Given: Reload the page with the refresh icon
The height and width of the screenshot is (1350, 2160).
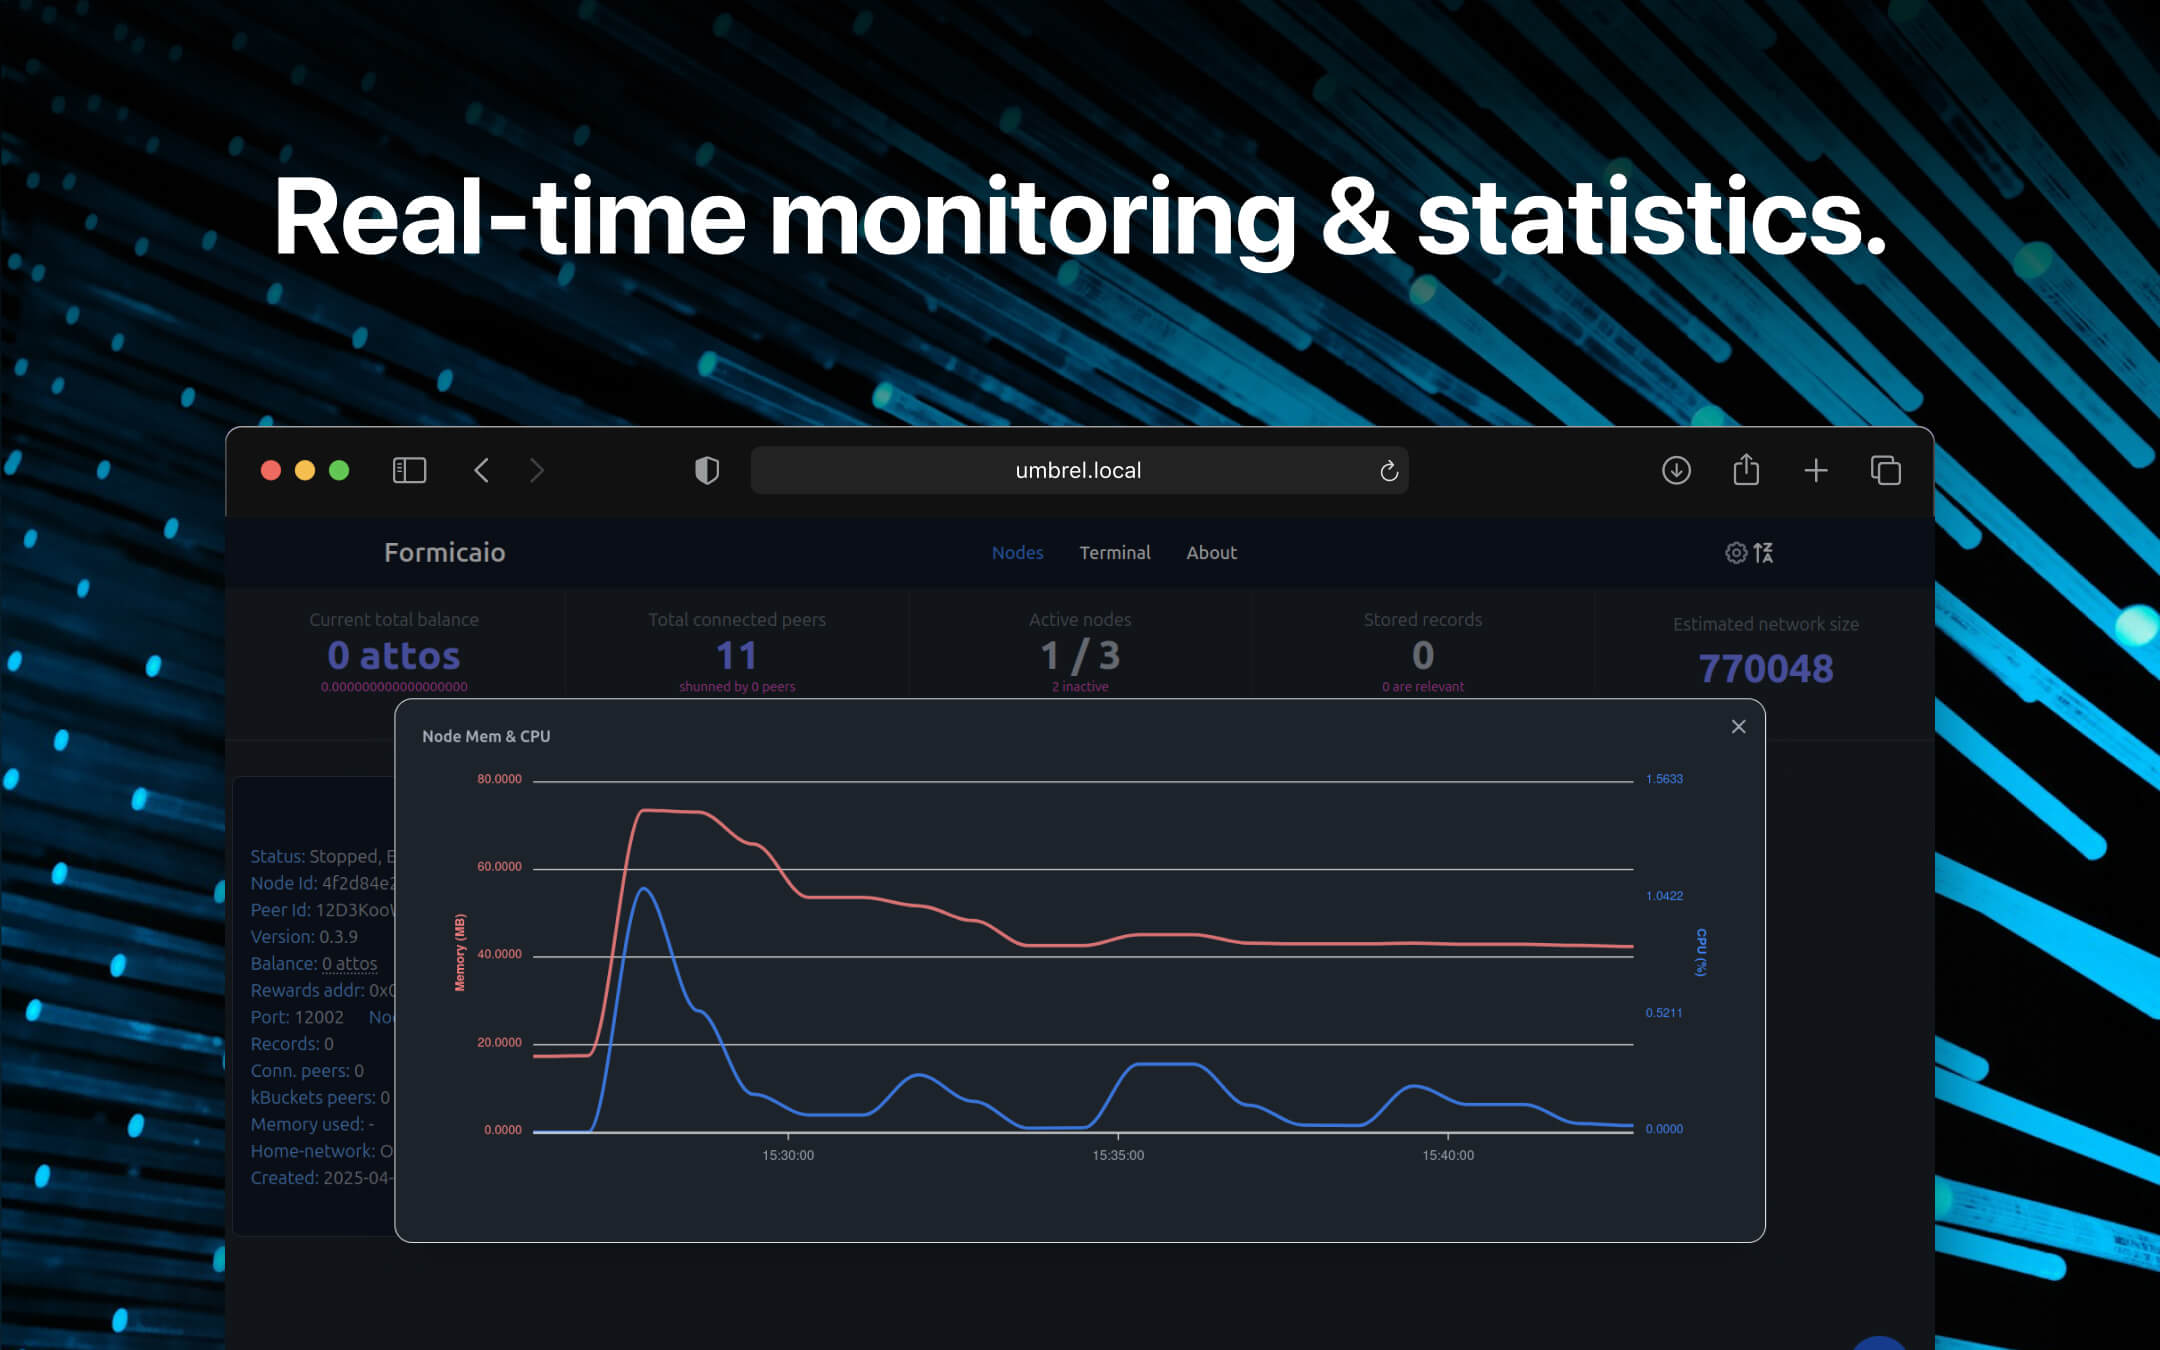Looking at the screenshot, I should (x=1388, y=470).
